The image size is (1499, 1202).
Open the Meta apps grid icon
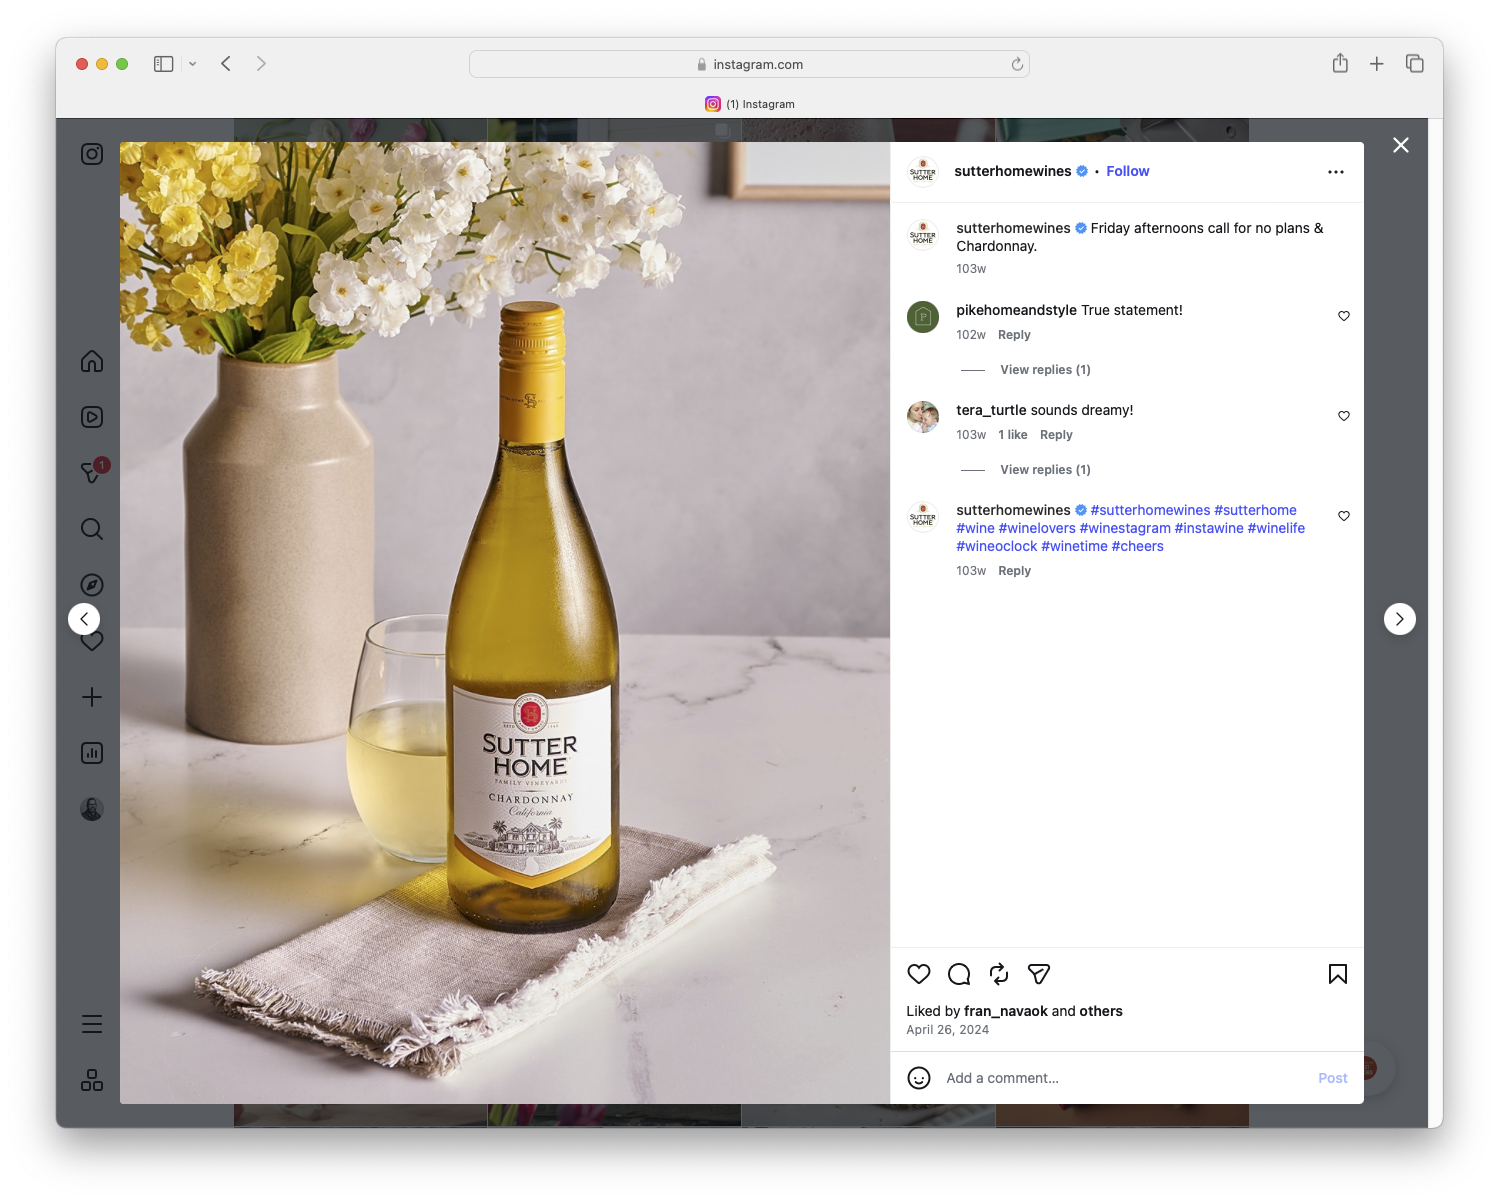click(x=92, y=1080)
